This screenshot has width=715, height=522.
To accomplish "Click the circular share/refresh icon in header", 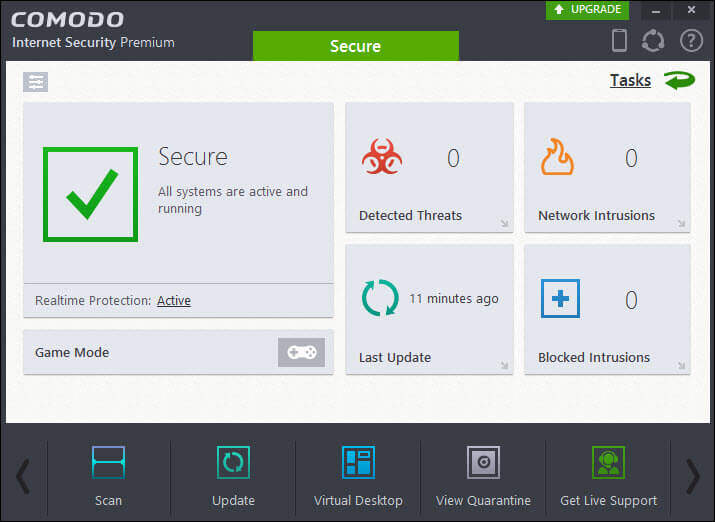I will [653, 41].
